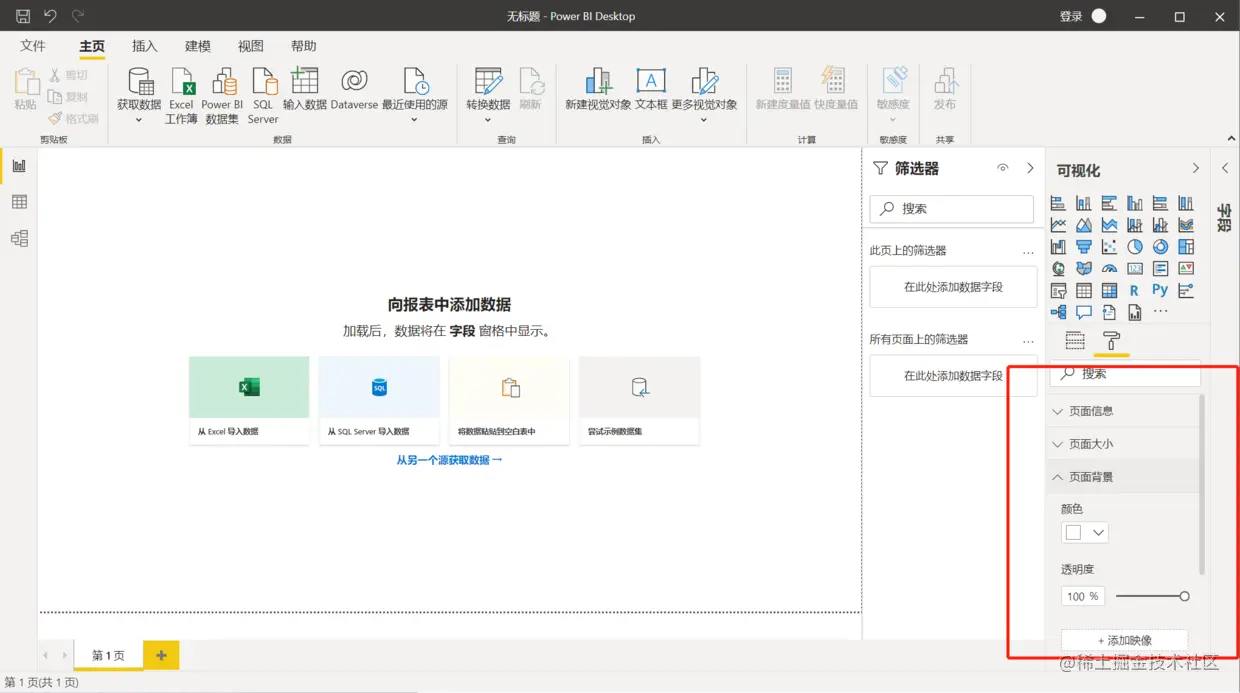Open the Dataverse connector

(x=354, y=89)
